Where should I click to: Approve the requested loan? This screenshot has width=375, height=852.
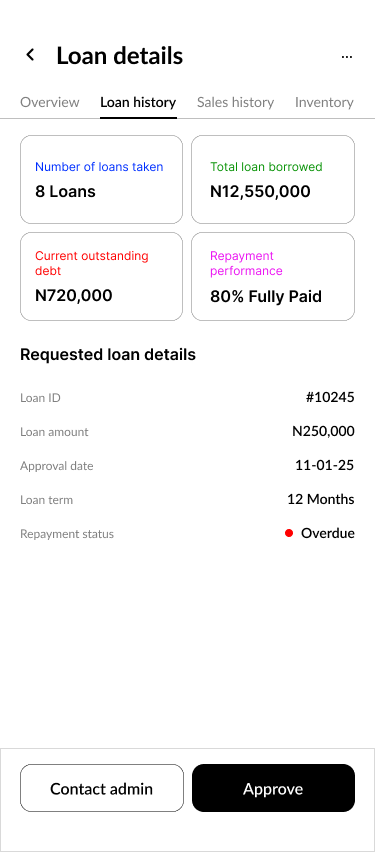coord(273,788)
